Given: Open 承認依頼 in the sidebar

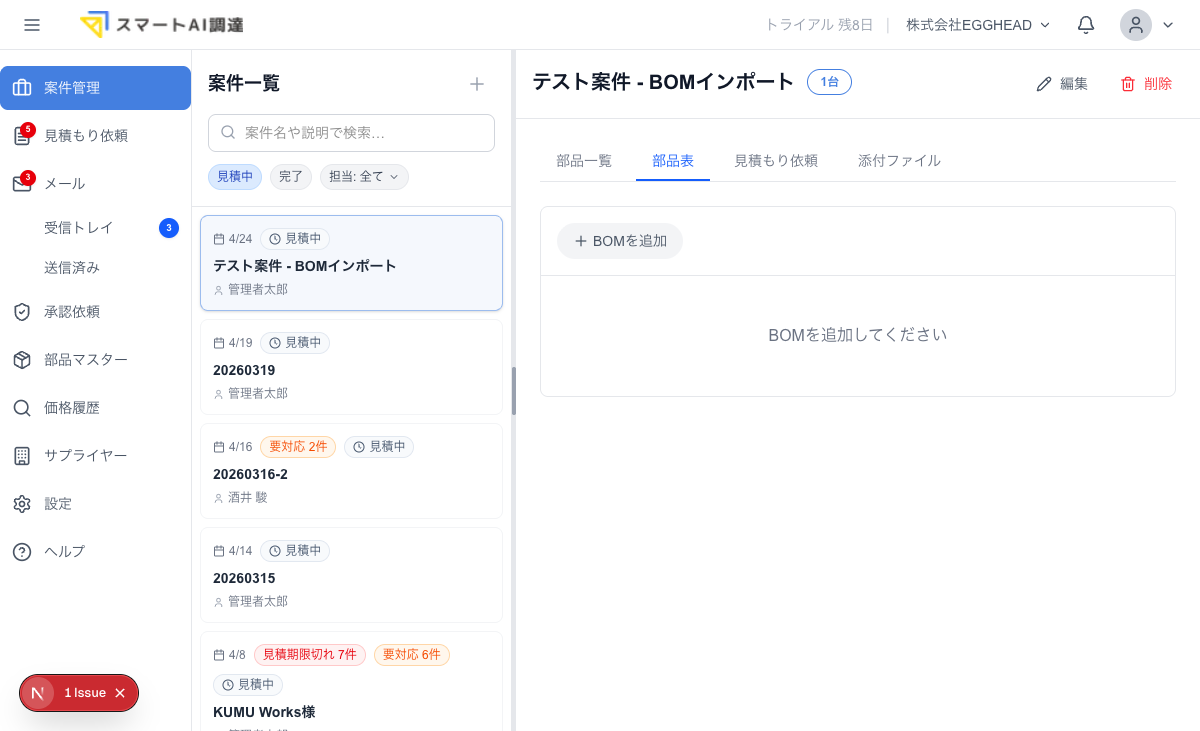Looking at the screenshot, I should (x=95, y=312).
